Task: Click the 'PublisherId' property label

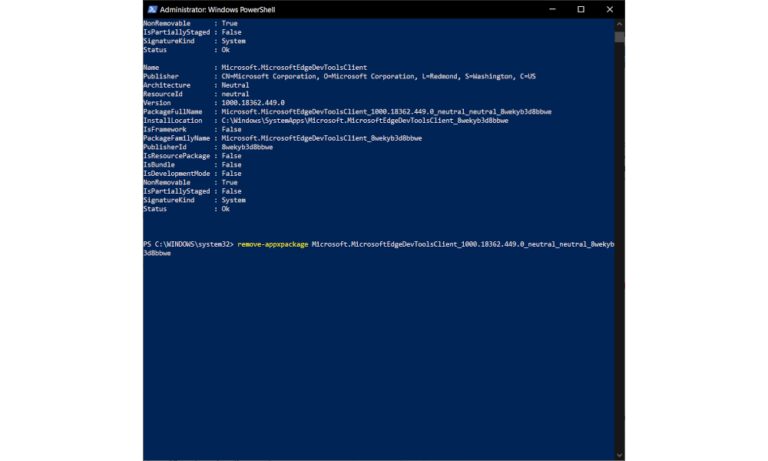Action: point(165,147)
